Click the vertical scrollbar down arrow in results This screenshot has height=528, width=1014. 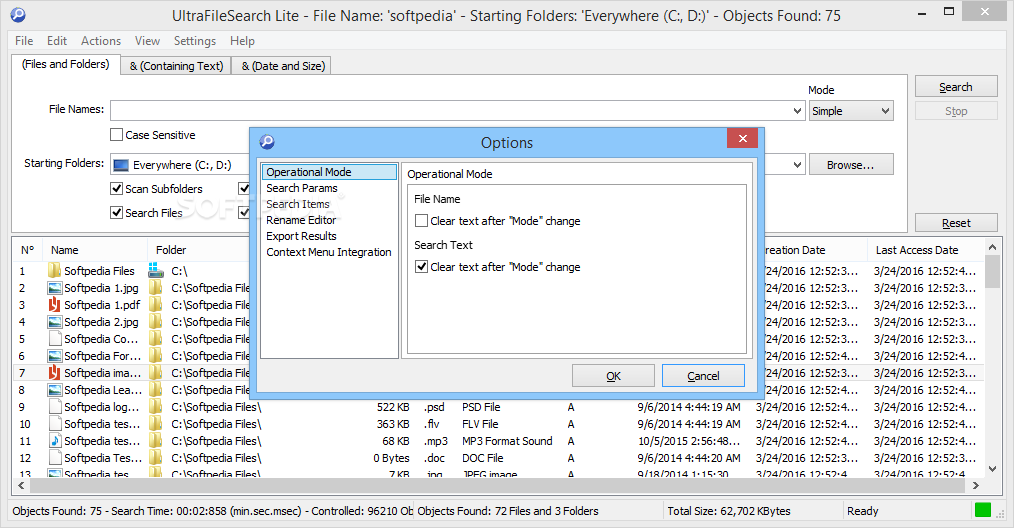[x=992, y=468]
